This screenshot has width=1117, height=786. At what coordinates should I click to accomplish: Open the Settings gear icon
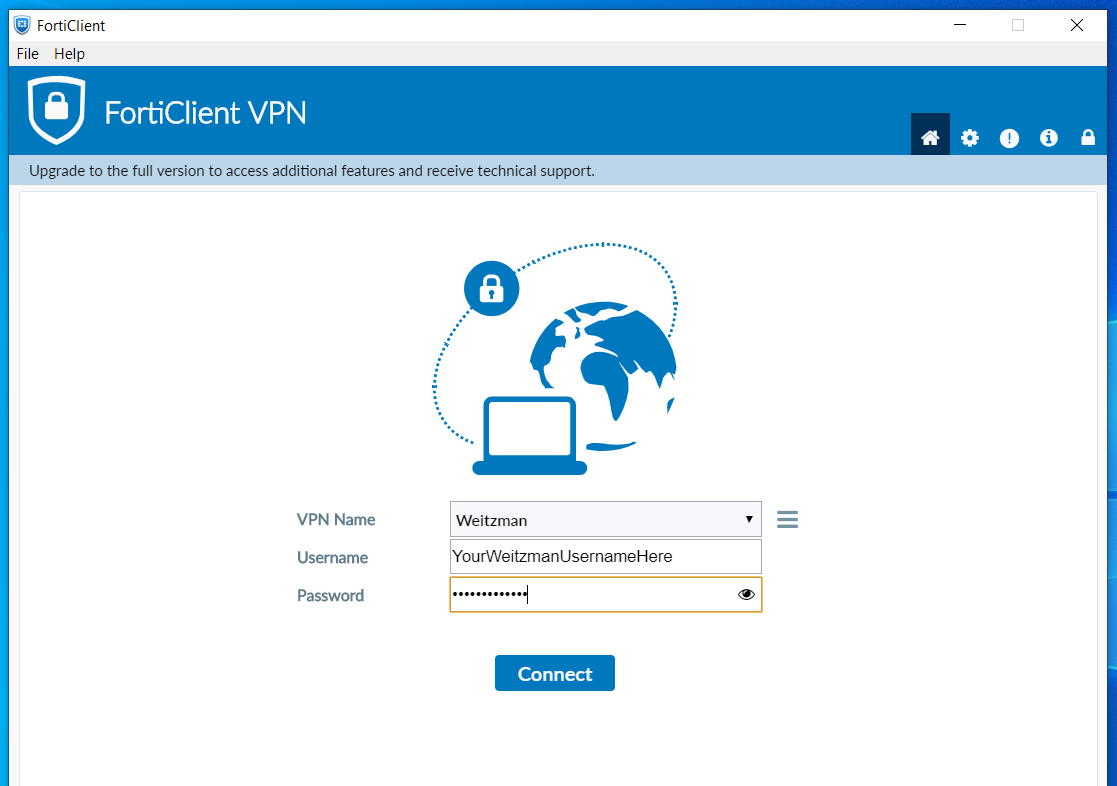970,138
